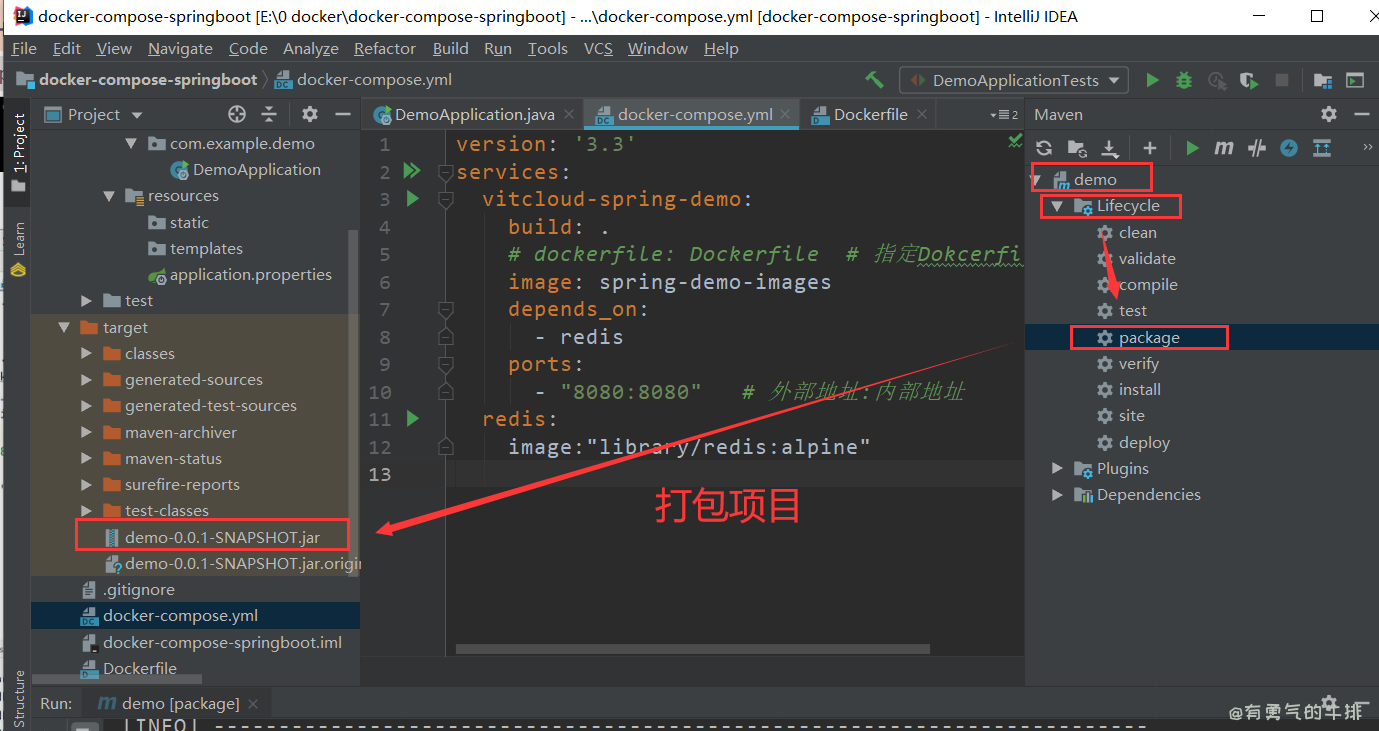Open the Structure side tool window
1379x731 pixels.
pyautogui.click(x=18, y=698)
